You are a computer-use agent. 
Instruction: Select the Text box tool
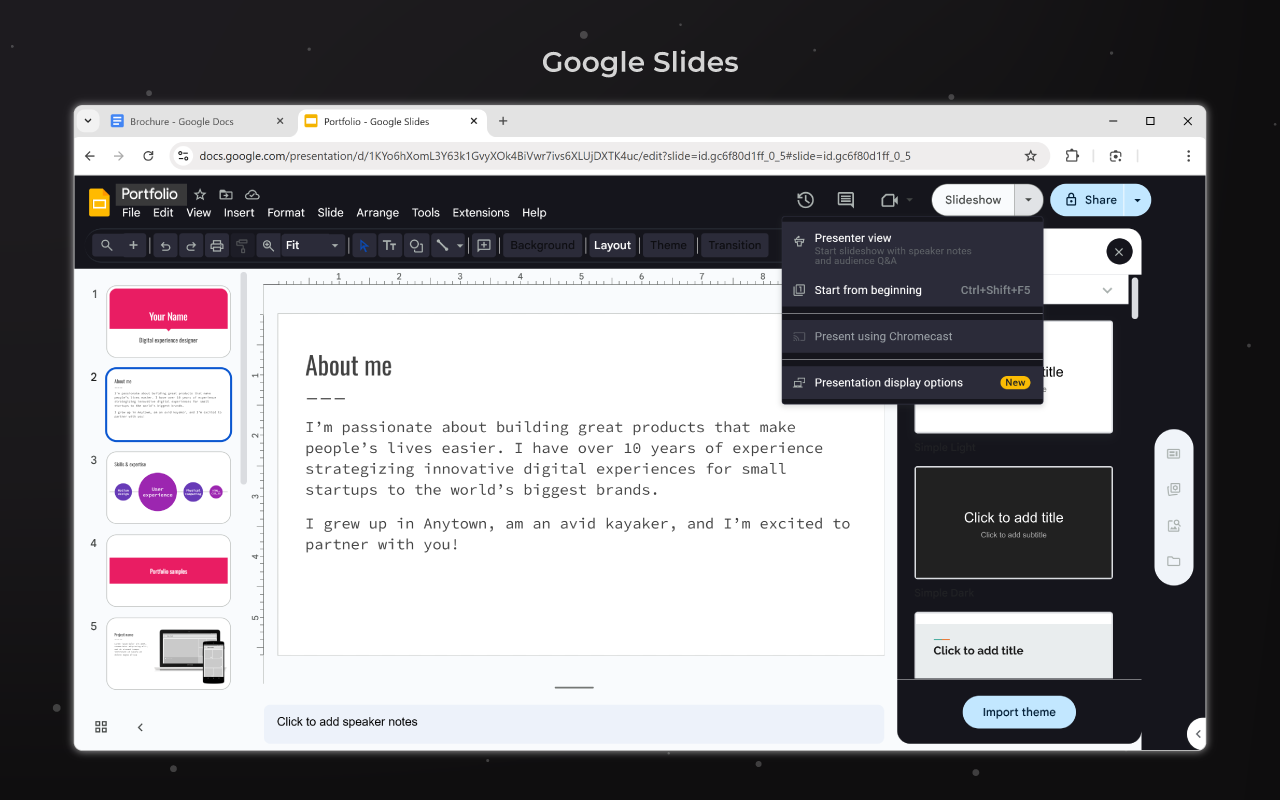pos(389,245)
